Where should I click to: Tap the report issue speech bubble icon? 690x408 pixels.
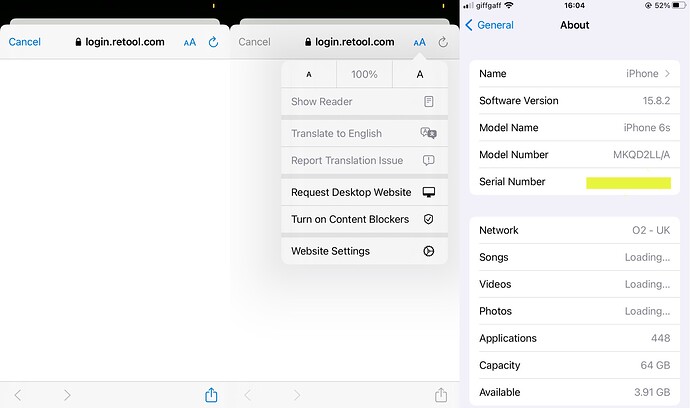point(429,160)
